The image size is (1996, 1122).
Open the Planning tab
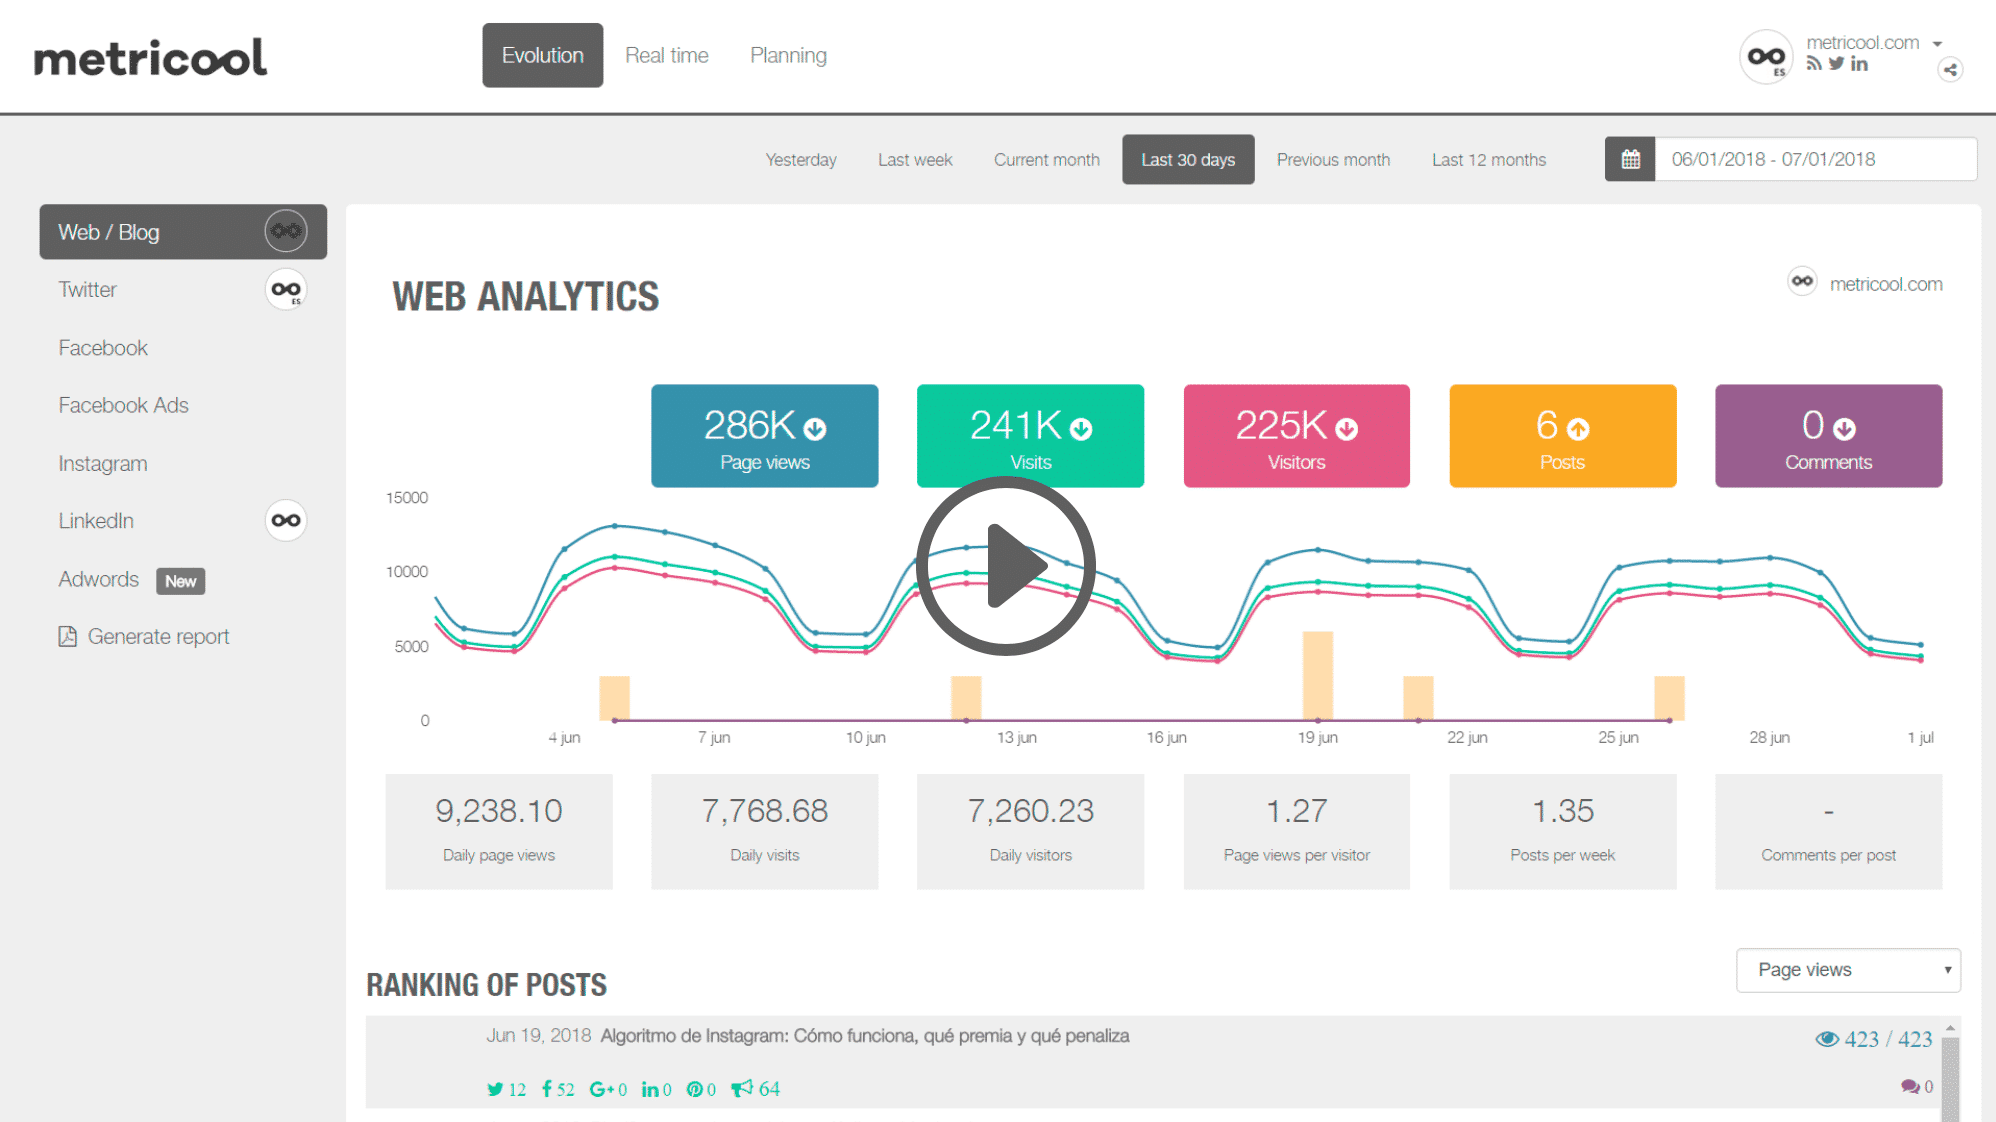coord(788,55)
